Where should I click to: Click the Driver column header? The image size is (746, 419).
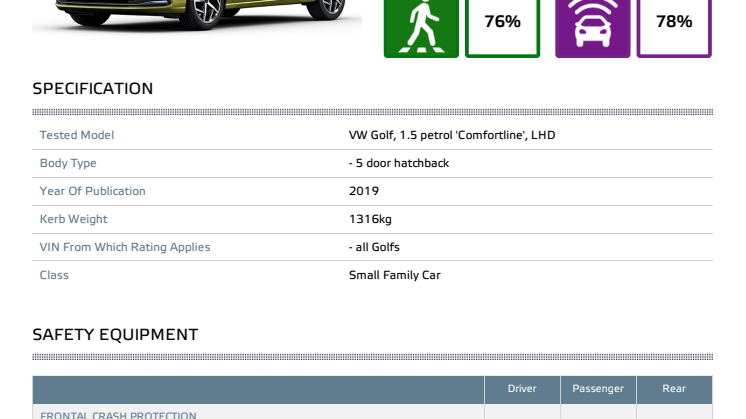point(522,389)
